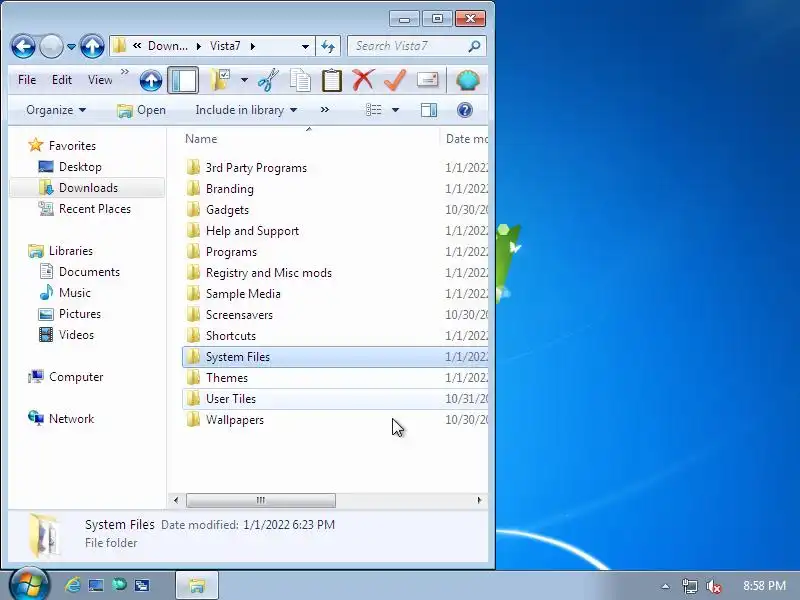Image resolution: width=800 pixels, height=600 pixels.
Task: Toggle the navigation pane toolbar button
Action: 183,81
